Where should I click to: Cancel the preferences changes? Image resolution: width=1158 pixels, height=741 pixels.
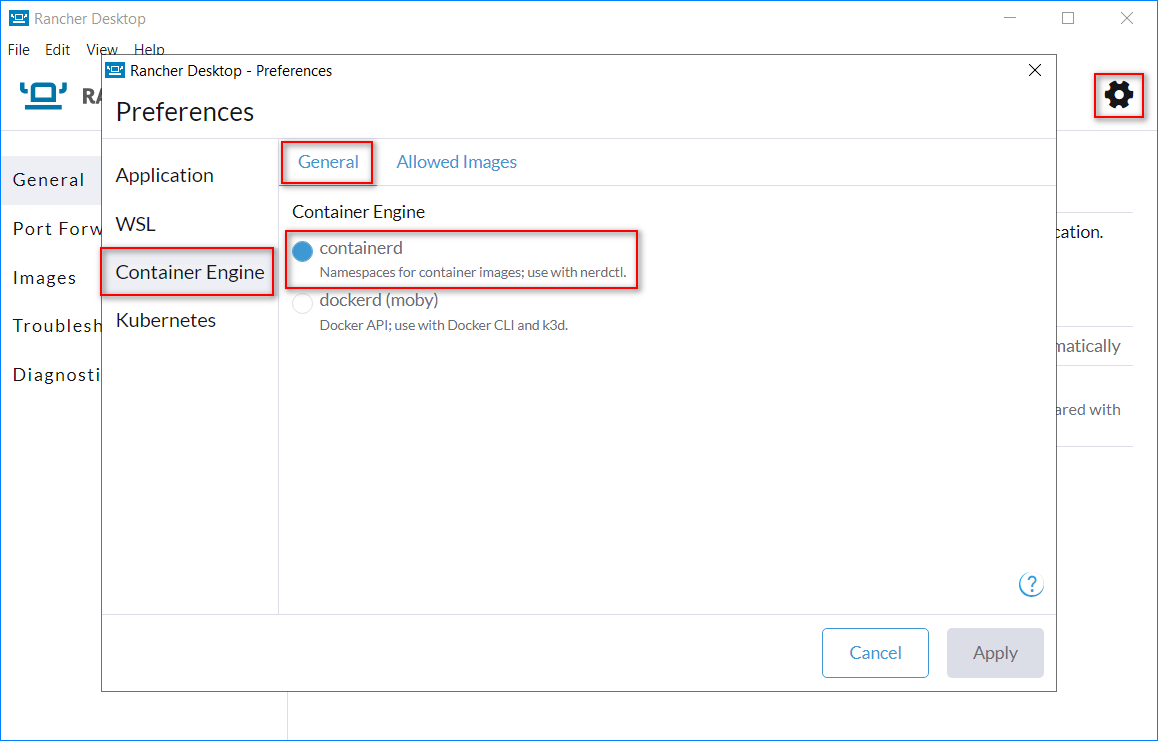(x=875, y=652)
